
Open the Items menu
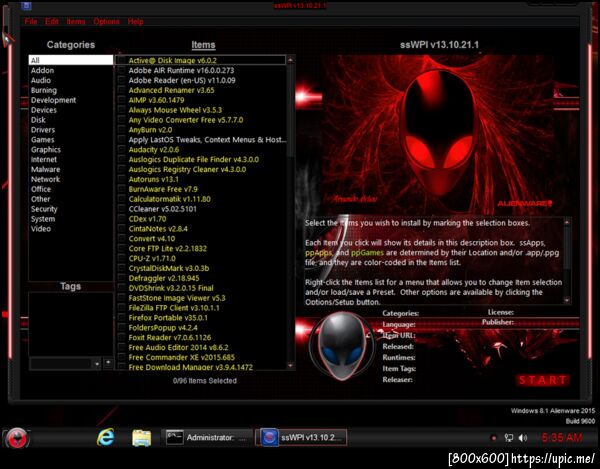click(x=76, y=21)
